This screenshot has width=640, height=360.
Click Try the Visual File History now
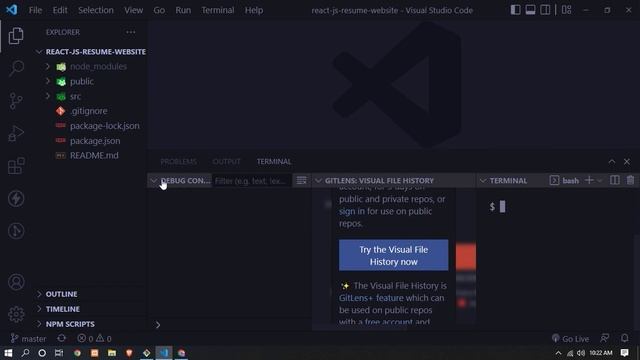pyautogui.click(x=393, y=255)
